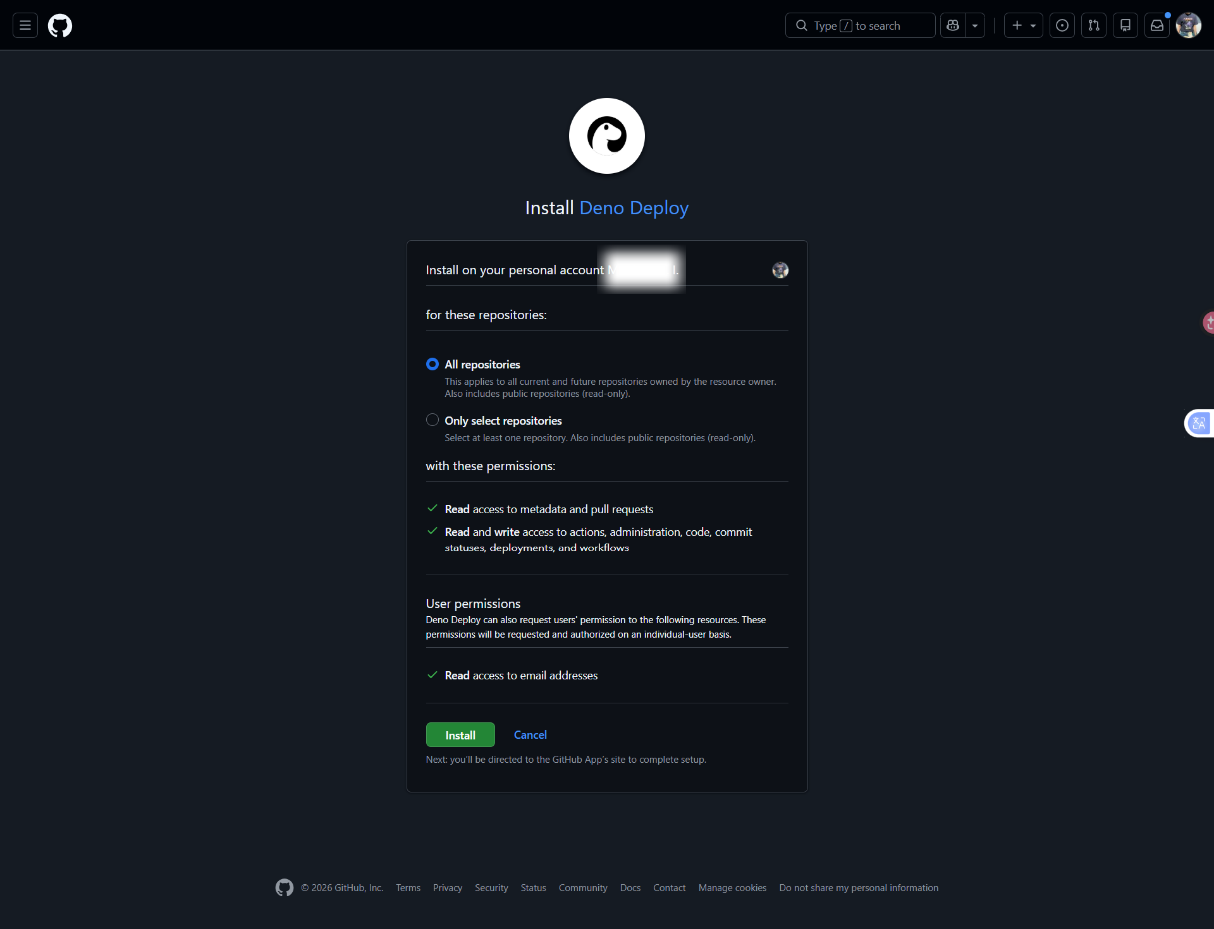Open the Create new plus menu
1214x929 pixels.
pos(1024,25)
